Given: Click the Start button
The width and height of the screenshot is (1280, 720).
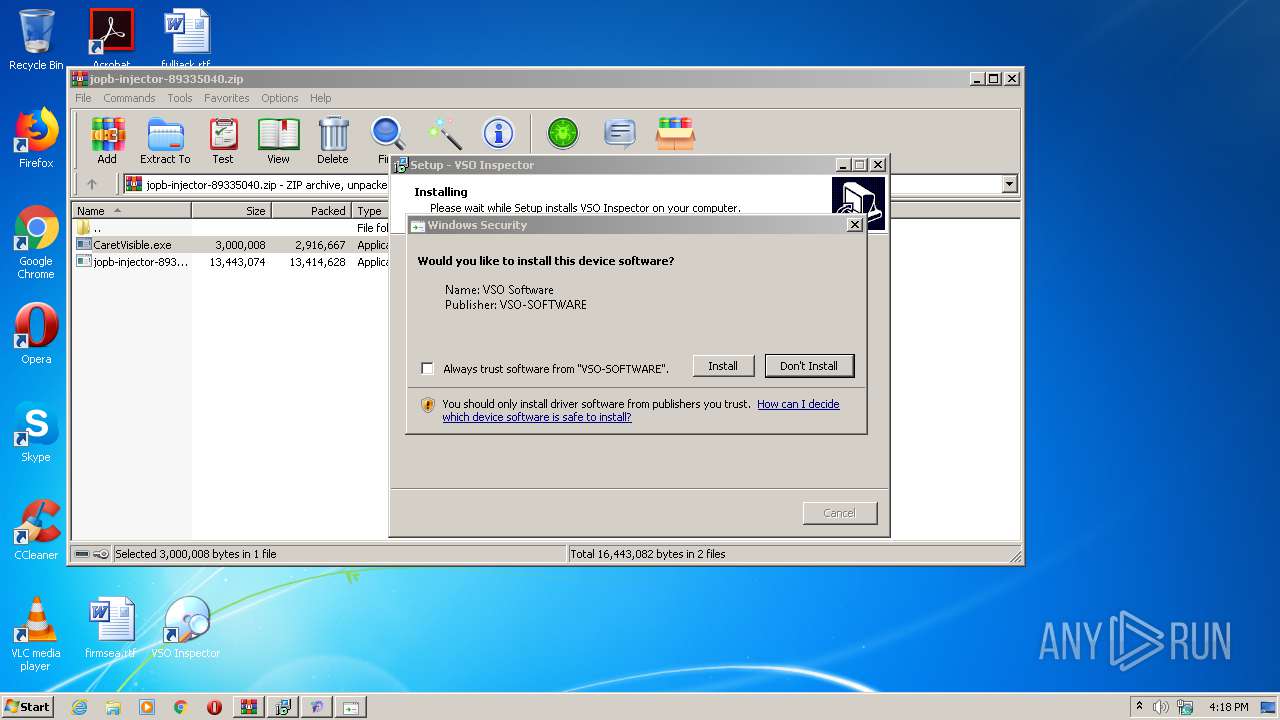Looking at the screenshot, I should 27,707.
